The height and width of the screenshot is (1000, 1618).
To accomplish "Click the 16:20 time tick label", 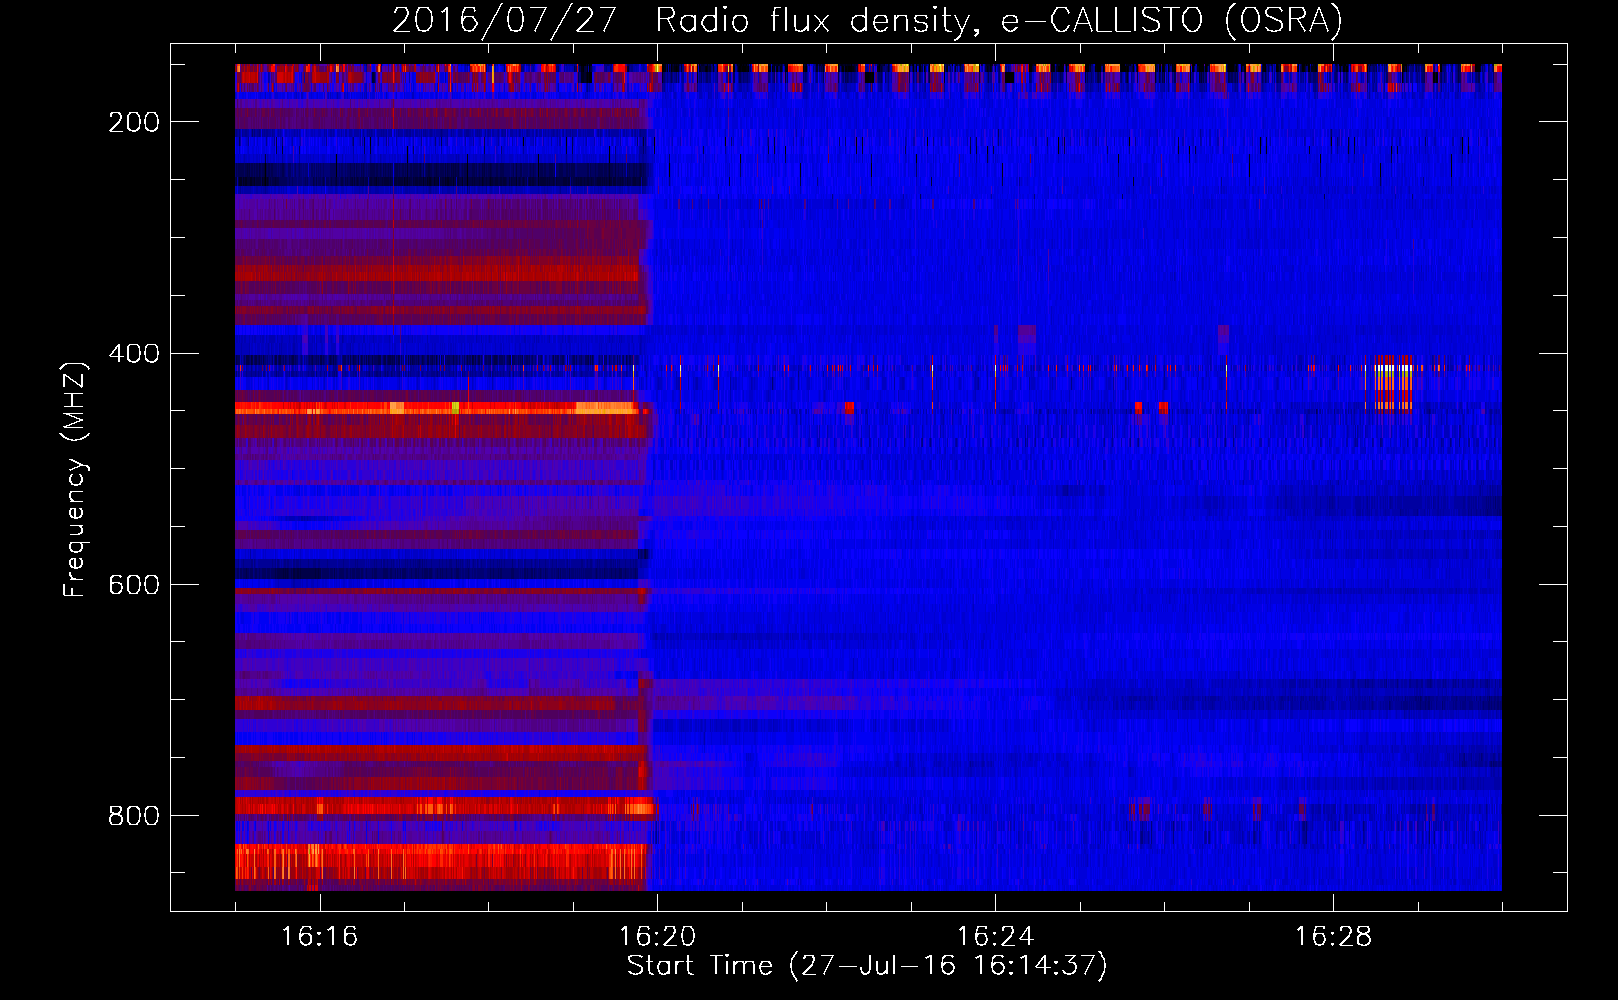I will [x=657, y=936].
